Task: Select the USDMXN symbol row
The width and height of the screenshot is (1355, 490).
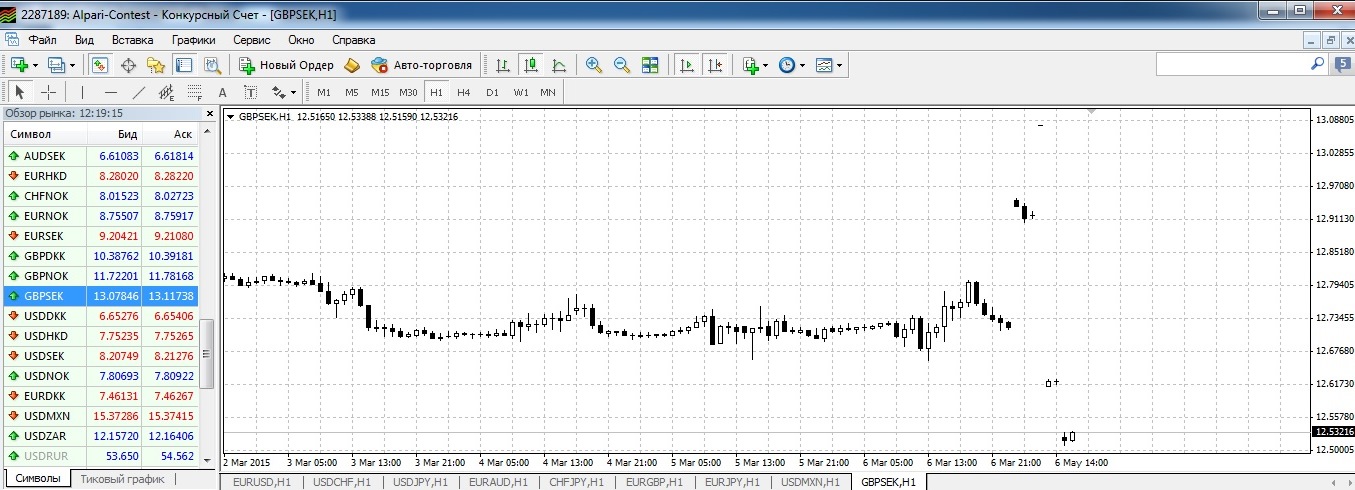Action: pyautogui.click(x=100, y=416)
